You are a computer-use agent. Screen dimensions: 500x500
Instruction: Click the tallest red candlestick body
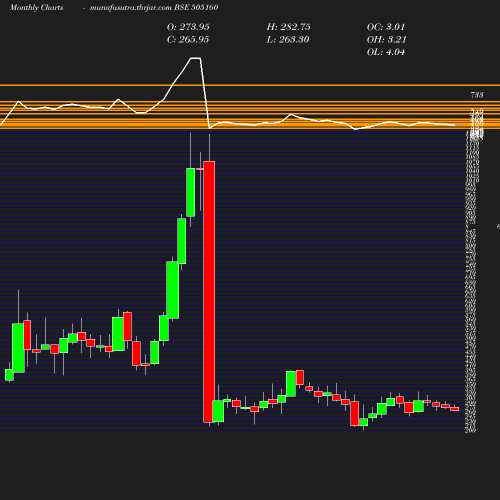point(209,292)
